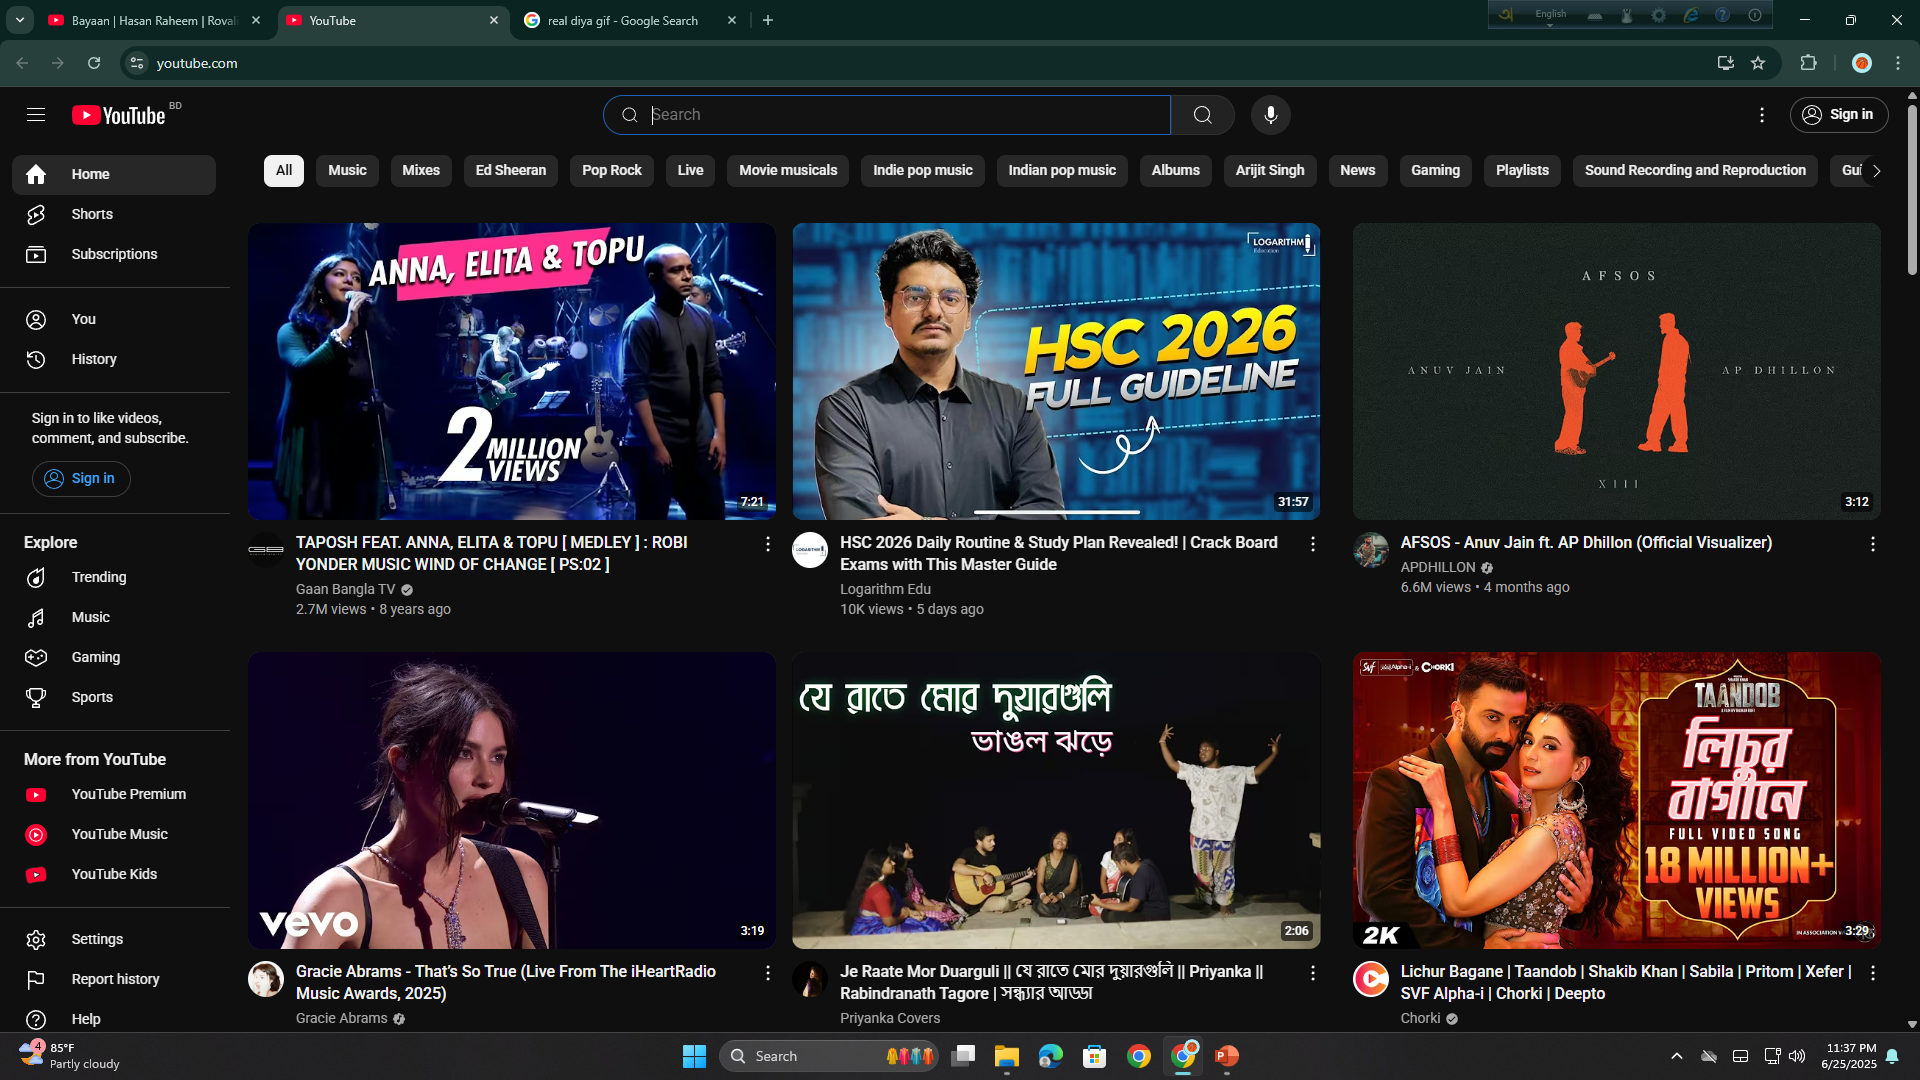The image size is (1920, 1080).
Task: Open Chrome tab search dropdown
Action: (20, 20)
